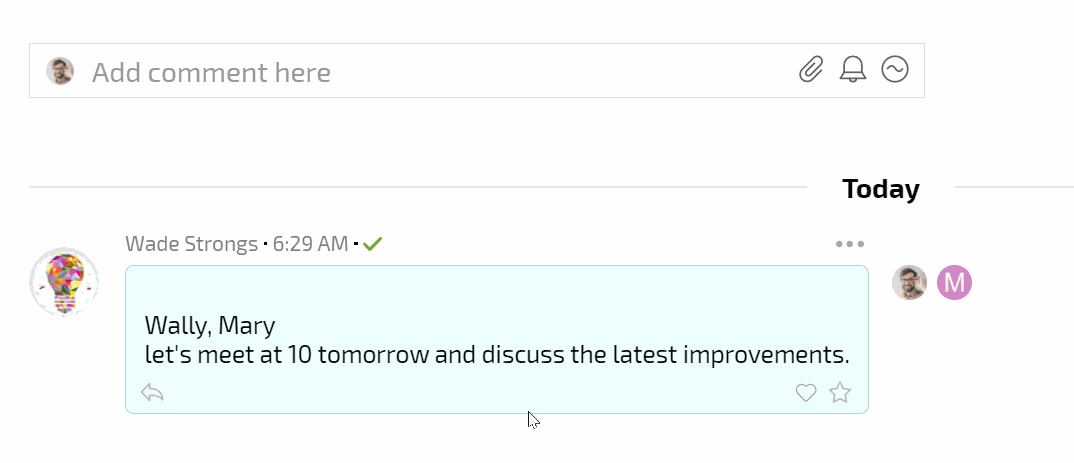1074x463 pixels.
Task: Click Wally's photo avatar beside the message
Action: pyautogui.click(x=910, y=282)
